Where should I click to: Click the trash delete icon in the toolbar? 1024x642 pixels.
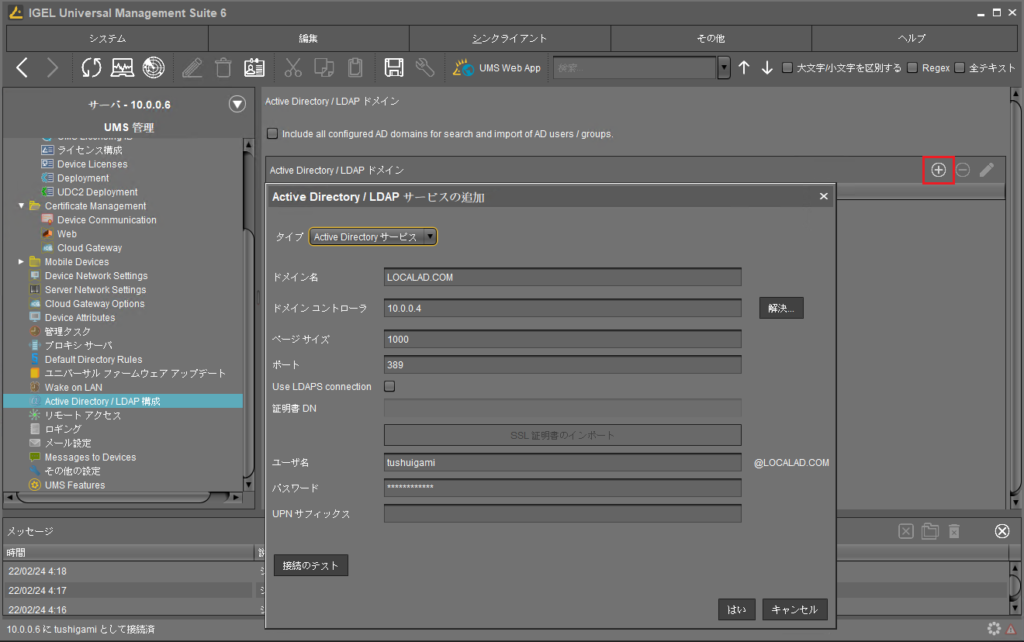coord(223,67)
